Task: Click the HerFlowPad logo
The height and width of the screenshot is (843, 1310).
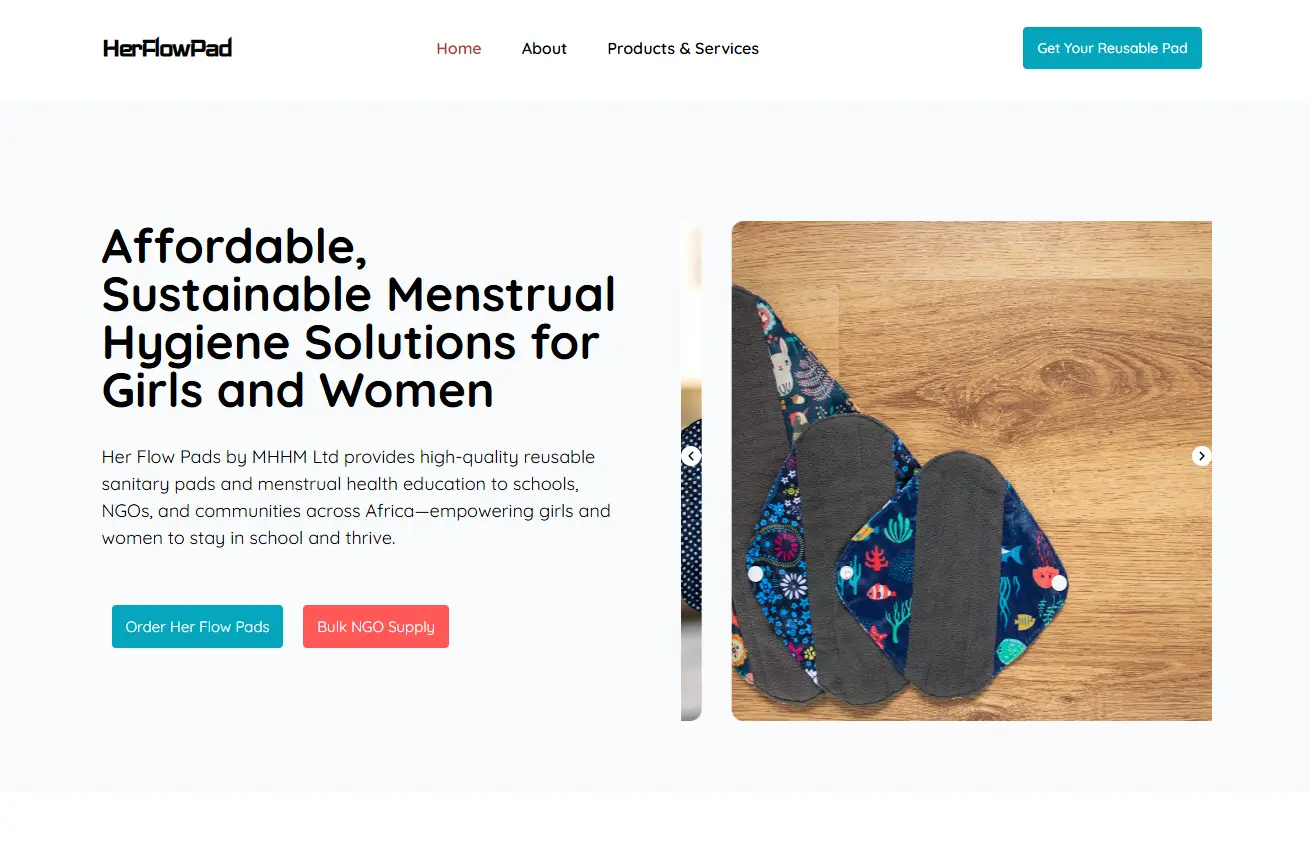Action: pos(167,48)
